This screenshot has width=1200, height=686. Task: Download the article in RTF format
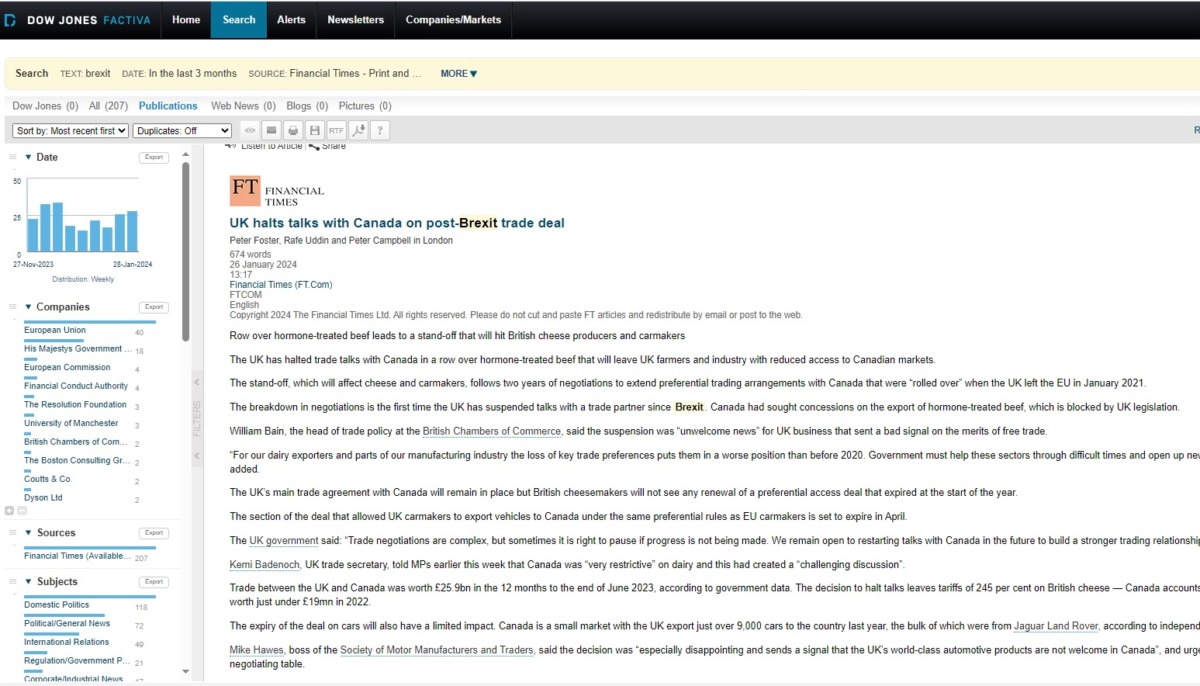click(336, 130)
